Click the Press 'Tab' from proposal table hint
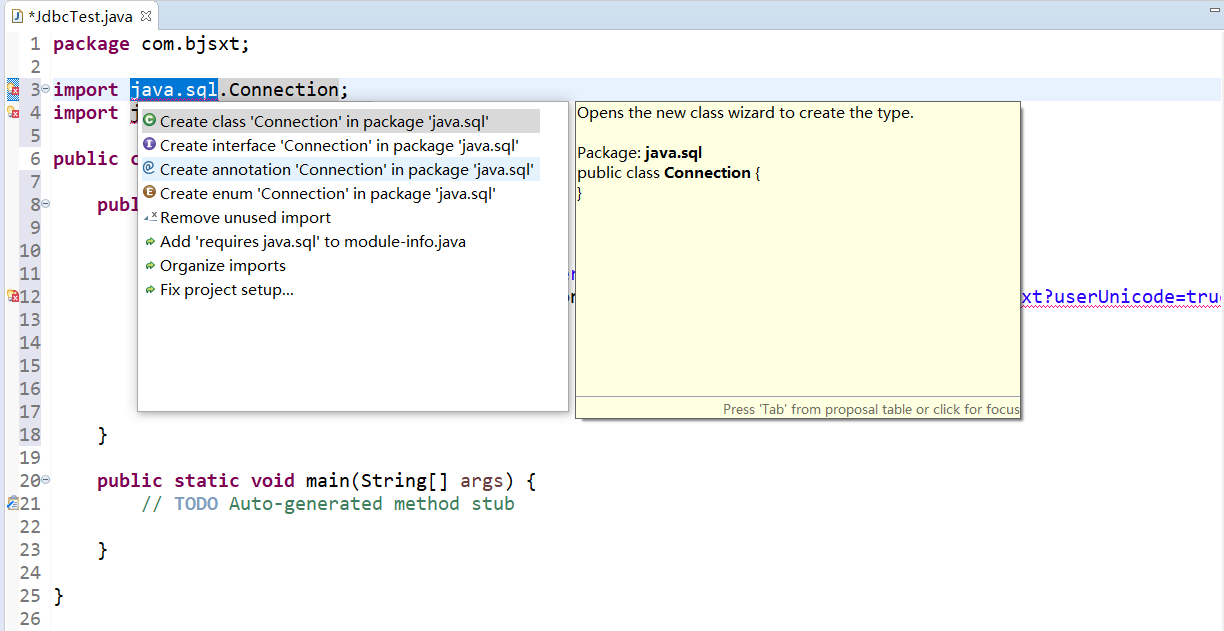This screenshot has height=631, width=1224. click(x=871, y=409)
